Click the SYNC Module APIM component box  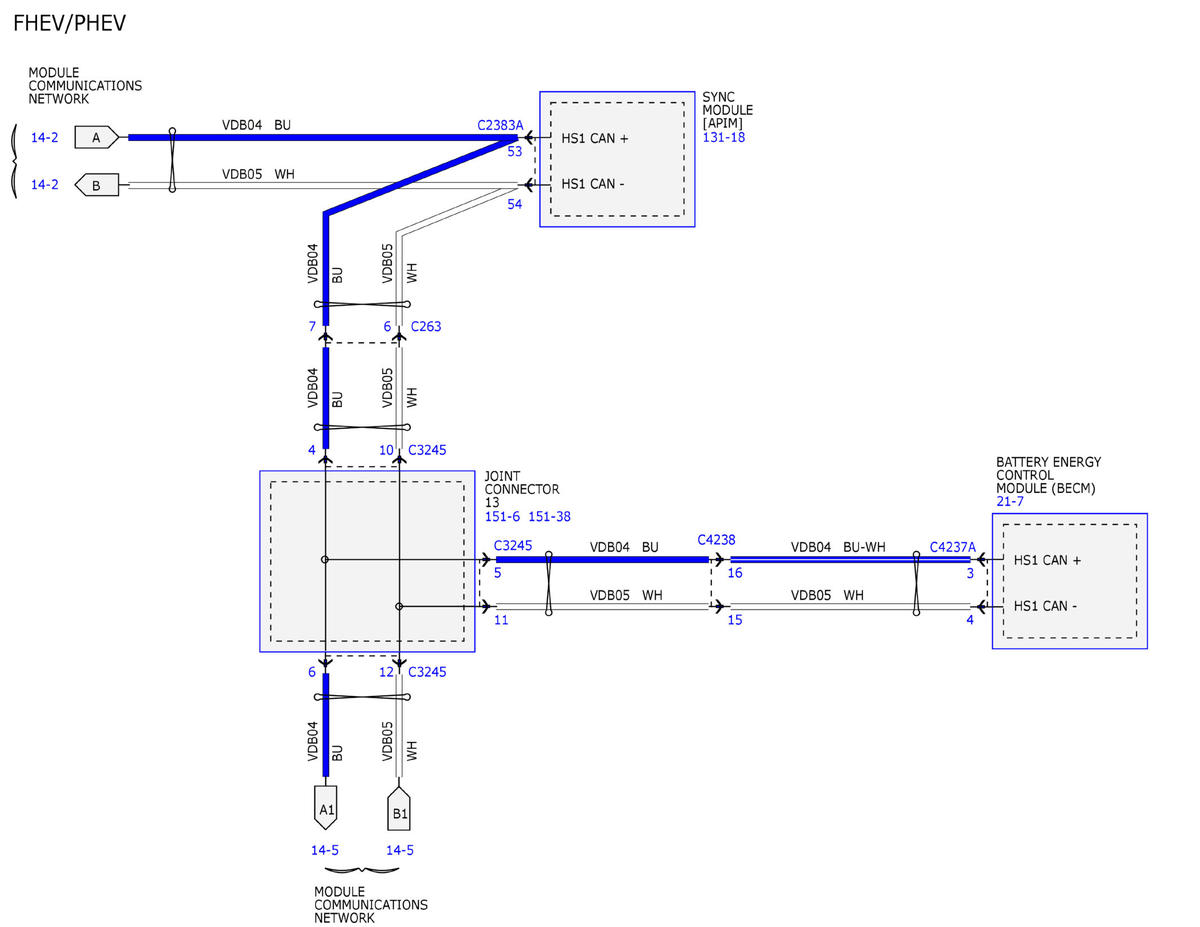click(x=617, y=159)
